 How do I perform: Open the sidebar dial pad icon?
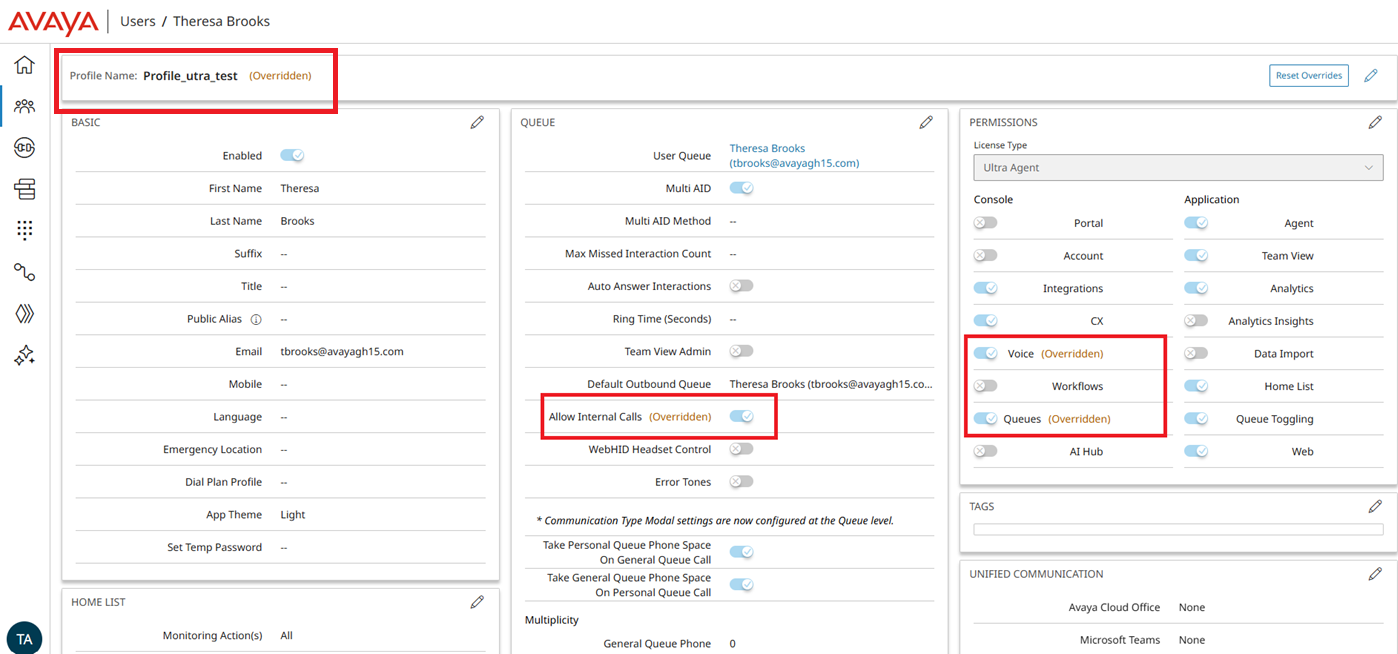coord(24,230)
